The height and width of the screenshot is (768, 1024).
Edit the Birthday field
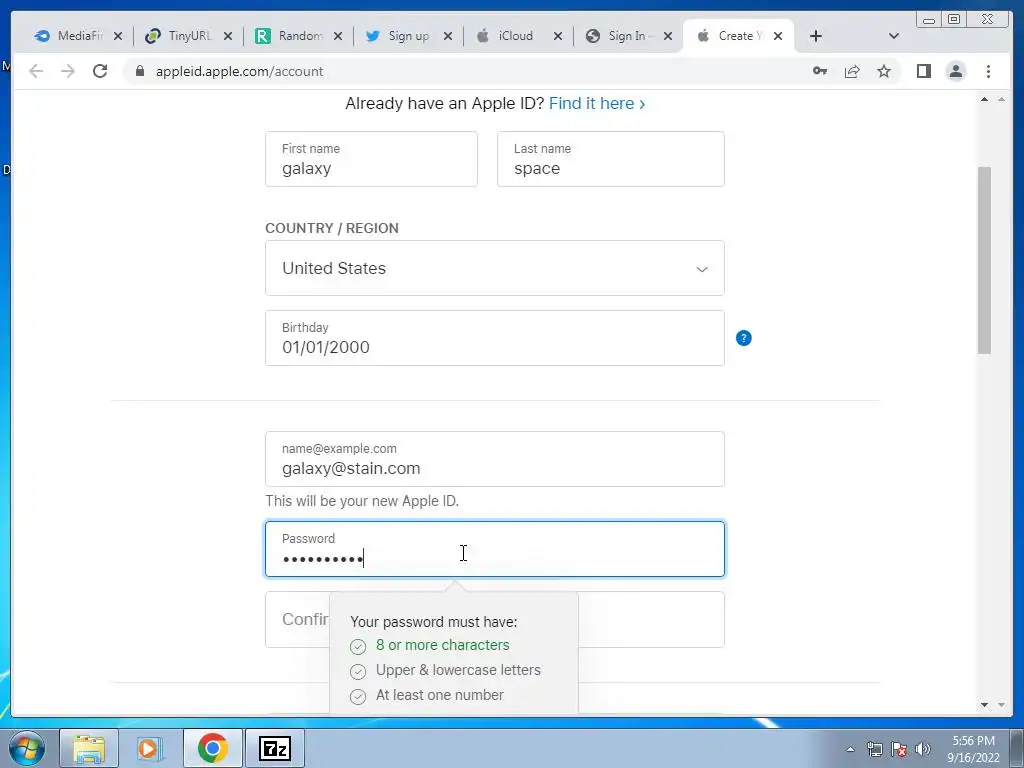(494, 338)
